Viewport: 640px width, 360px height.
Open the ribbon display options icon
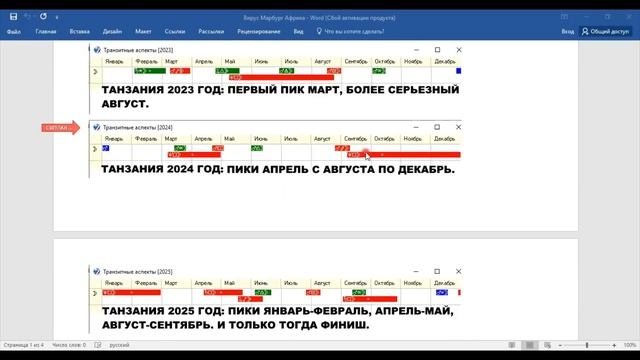(564, 17)
